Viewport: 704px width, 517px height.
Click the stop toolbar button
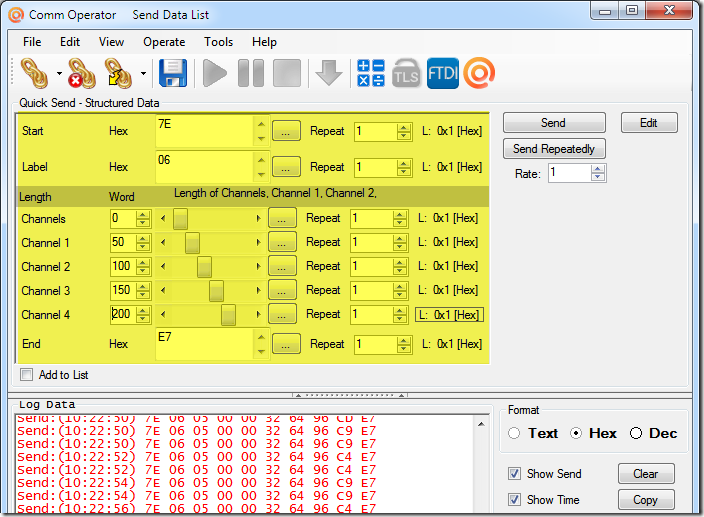[x=287, y=73]
